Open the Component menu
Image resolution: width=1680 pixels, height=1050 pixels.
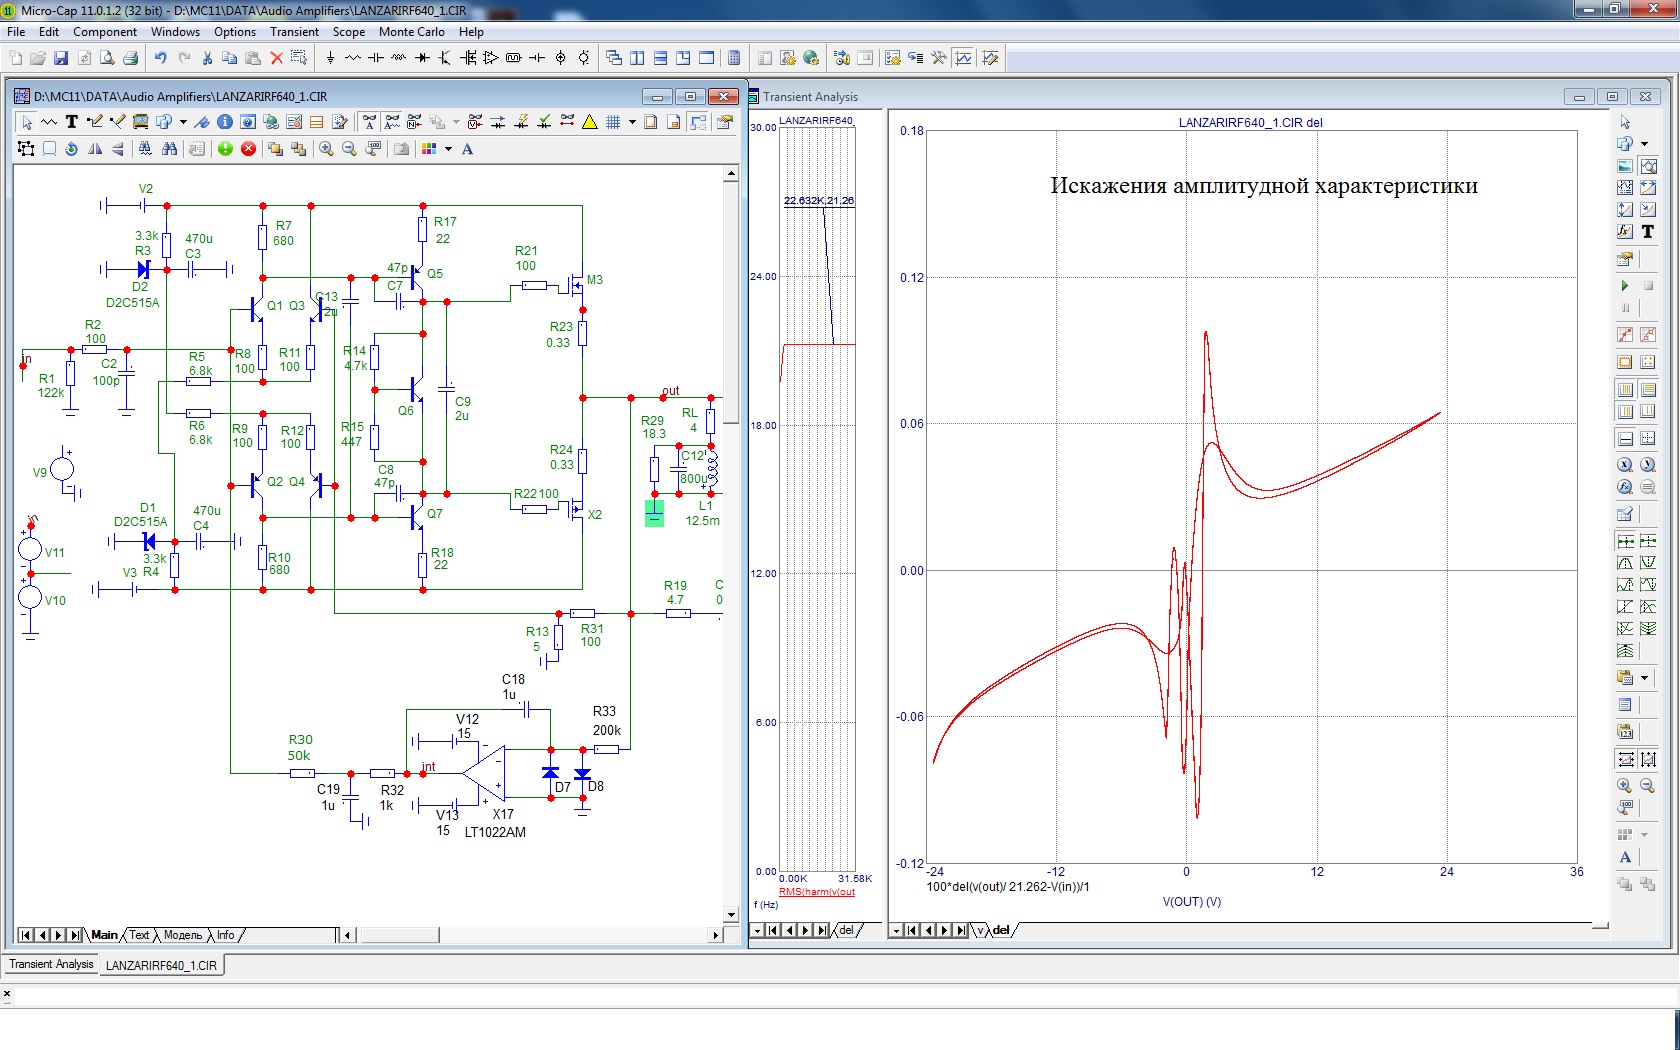(105, 32)
